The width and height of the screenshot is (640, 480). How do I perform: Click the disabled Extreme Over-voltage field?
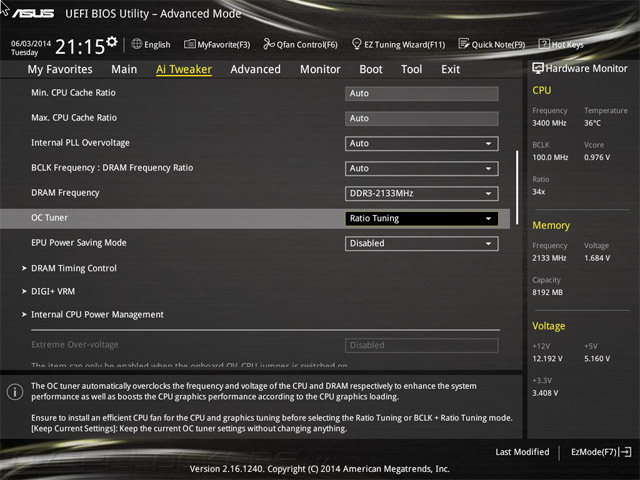pos(422,345)
